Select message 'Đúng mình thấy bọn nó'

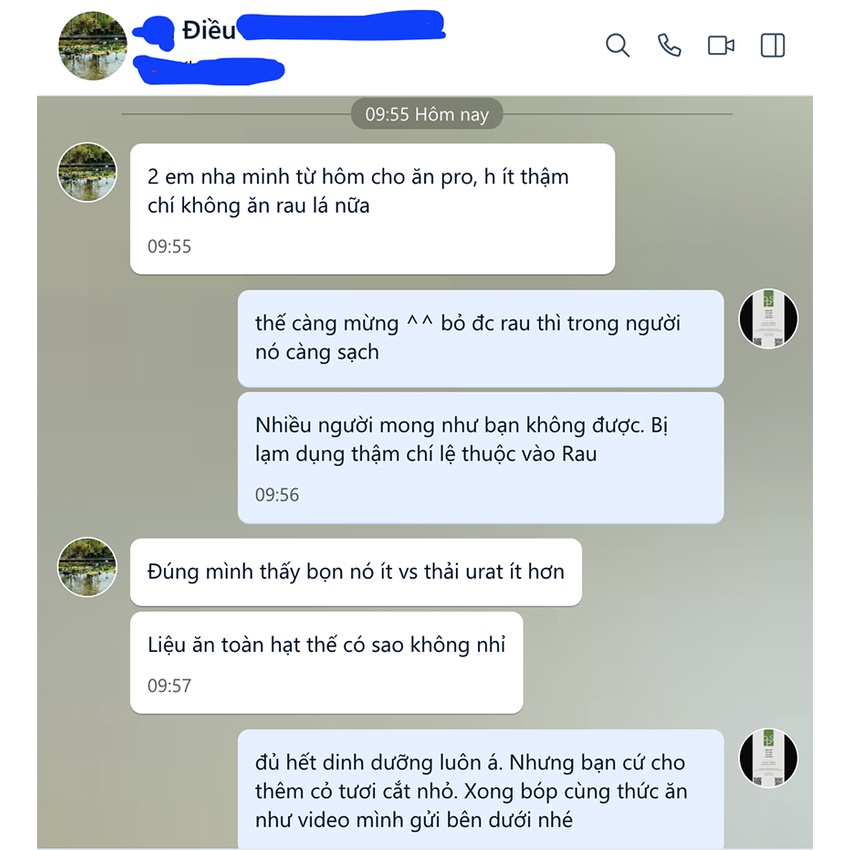pyautogui.click(x=356, y=572)
